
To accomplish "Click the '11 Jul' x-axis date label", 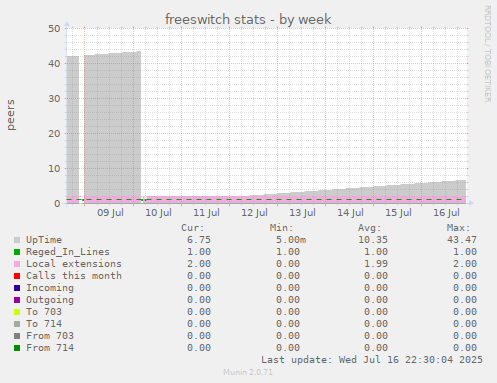I will pos(206,213).
